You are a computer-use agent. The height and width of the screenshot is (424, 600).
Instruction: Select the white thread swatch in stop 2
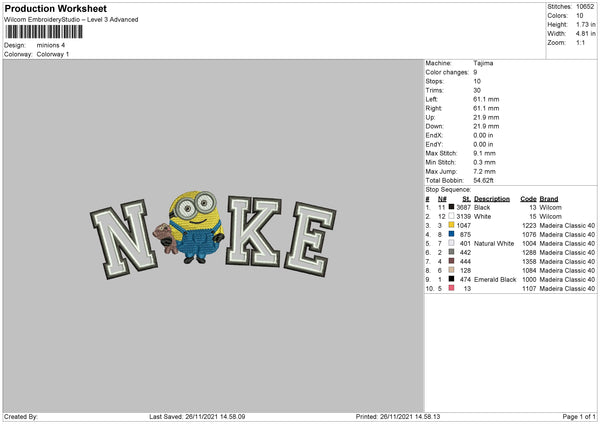[451, 216]
